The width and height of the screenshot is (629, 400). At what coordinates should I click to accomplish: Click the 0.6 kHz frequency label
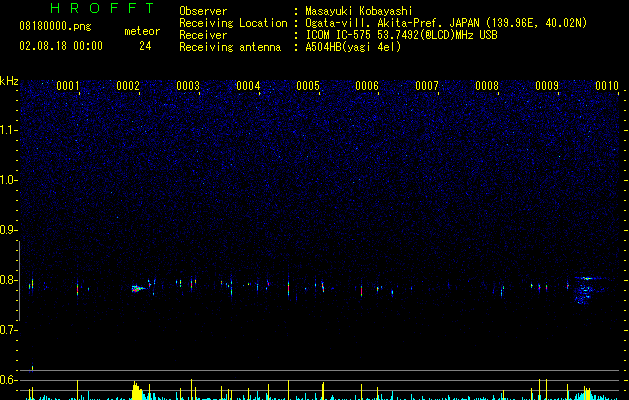coord(8,380)
